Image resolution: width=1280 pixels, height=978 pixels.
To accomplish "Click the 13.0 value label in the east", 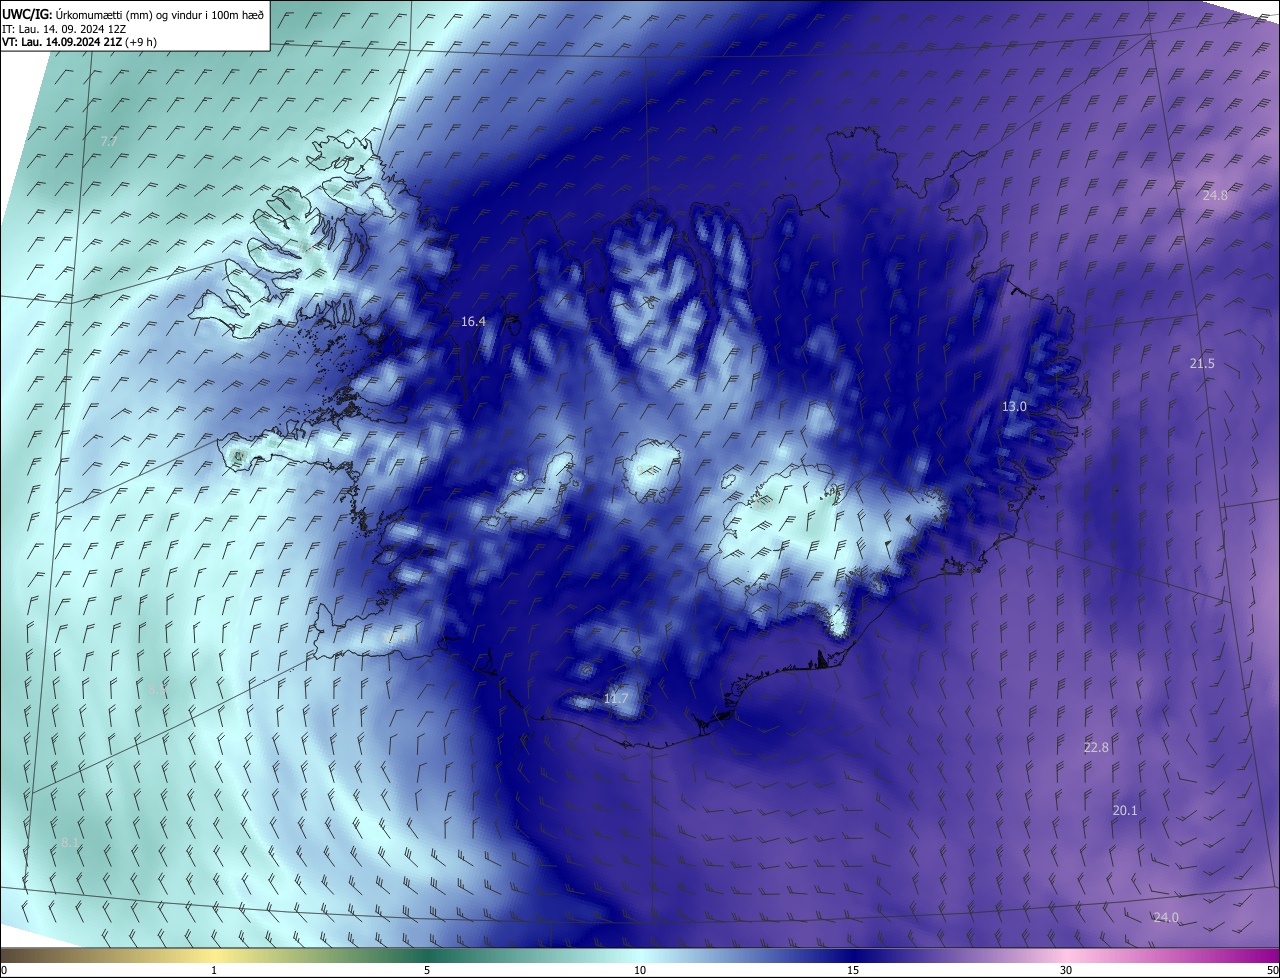I will (1015, 406).
